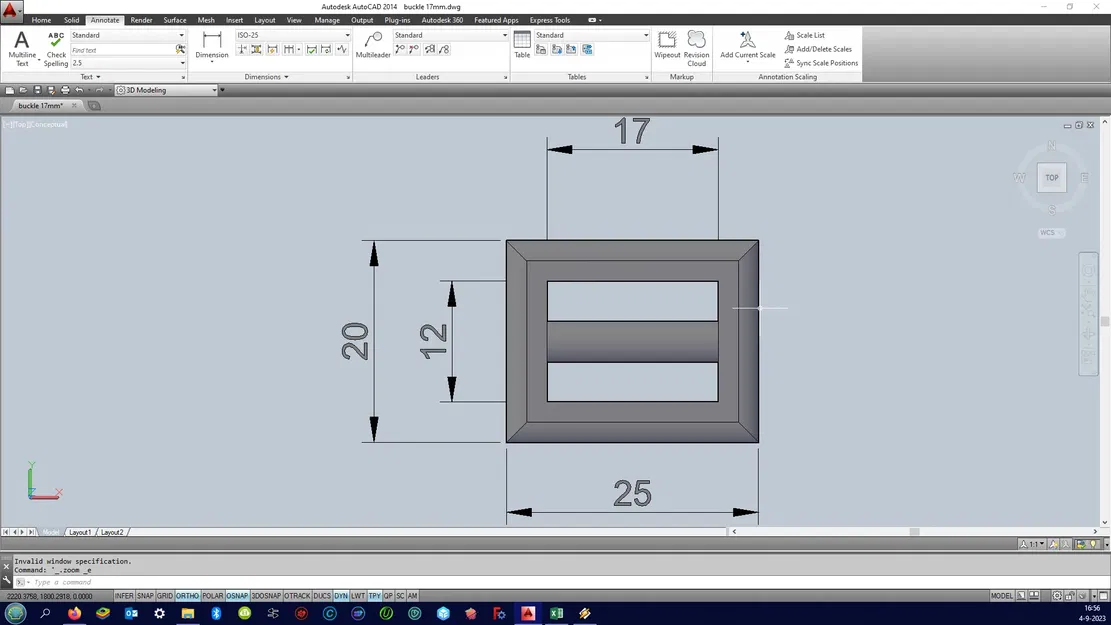
Task: Expand the Text panel title
Action: click(90, 77)
